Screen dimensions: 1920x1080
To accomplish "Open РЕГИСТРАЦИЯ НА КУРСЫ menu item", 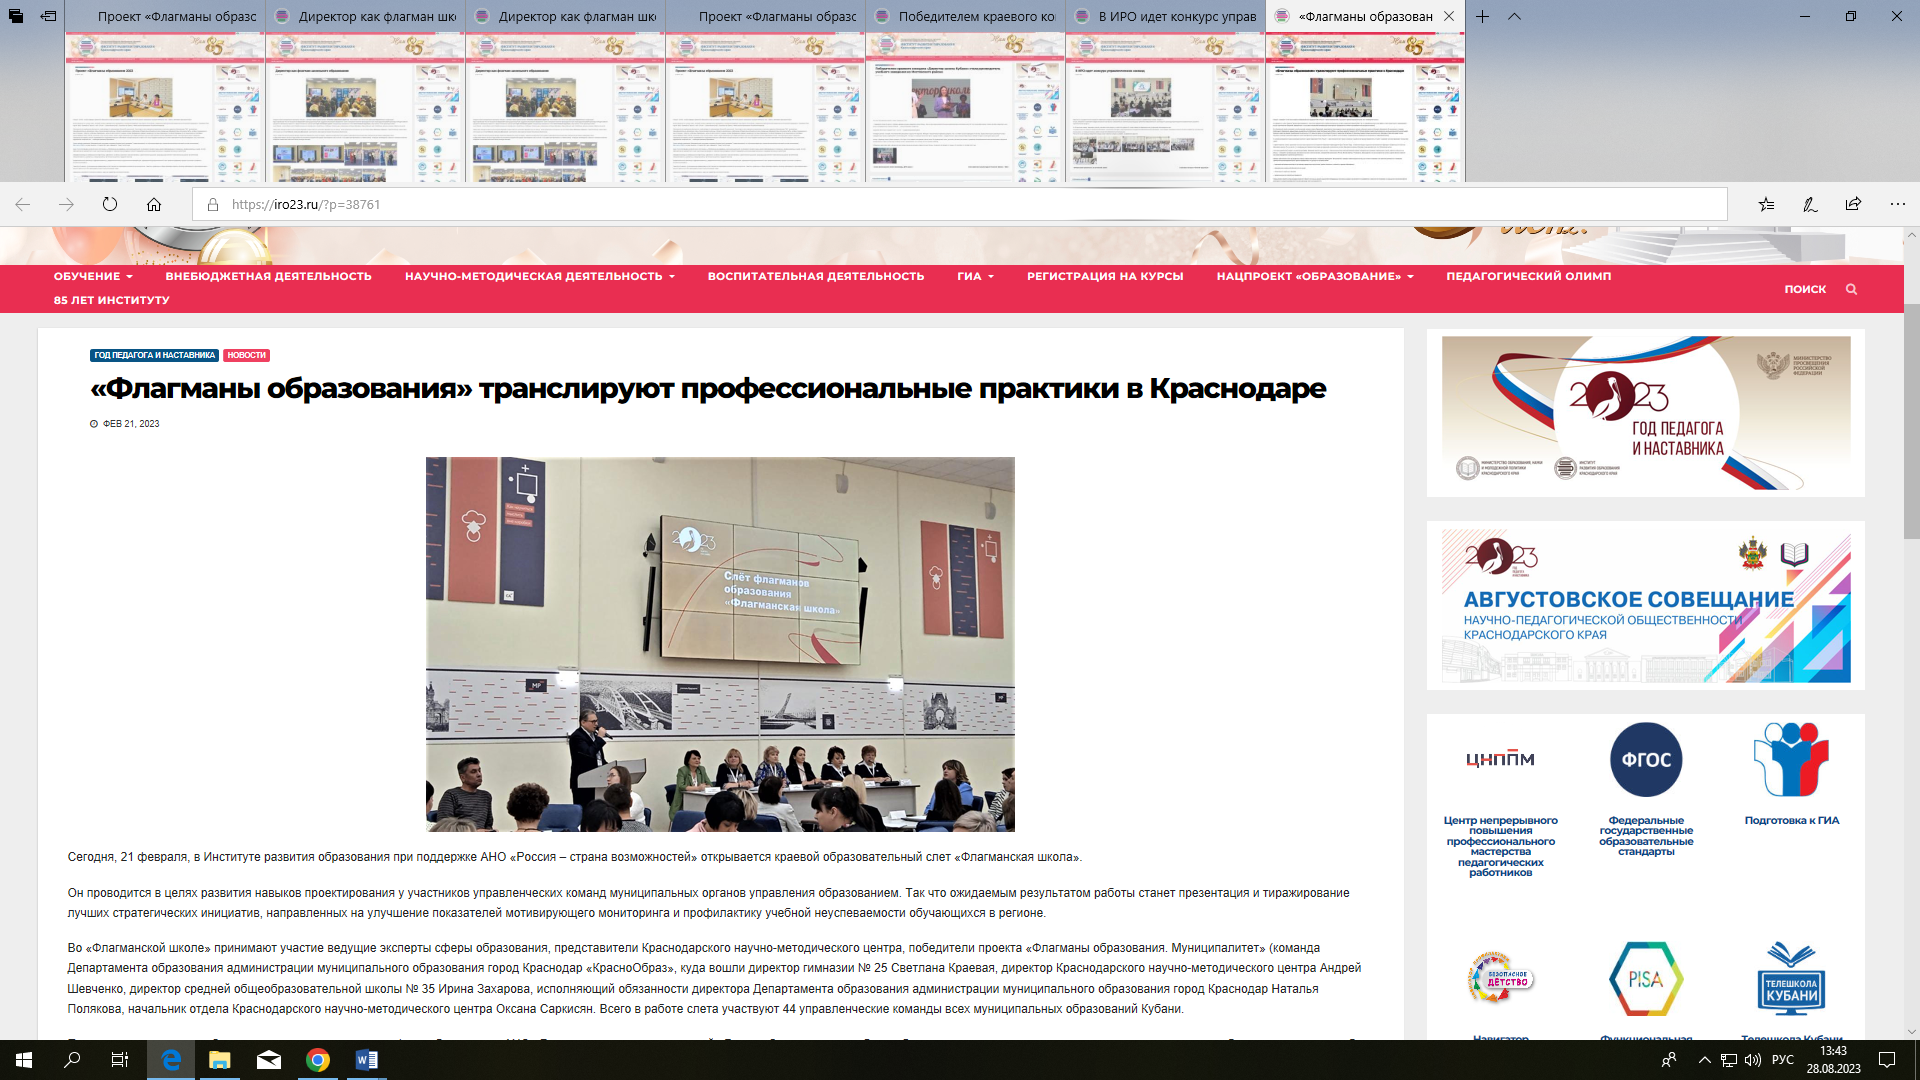I will [x=1104, y=276].
